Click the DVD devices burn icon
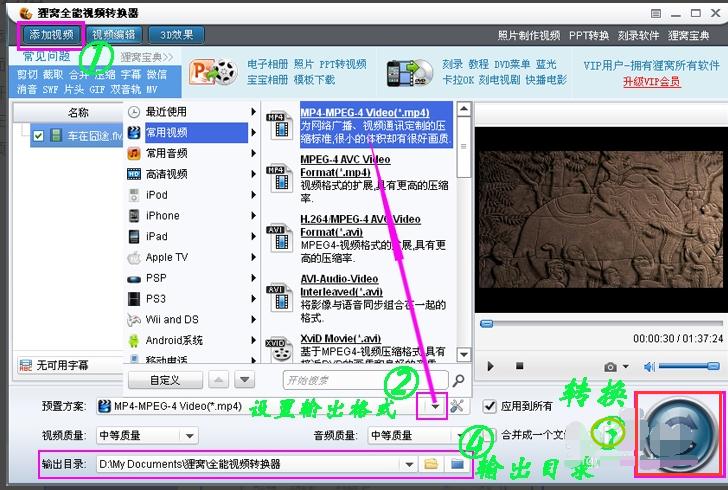728x490 pixels. pyautogui.click(x=410, y=73)
